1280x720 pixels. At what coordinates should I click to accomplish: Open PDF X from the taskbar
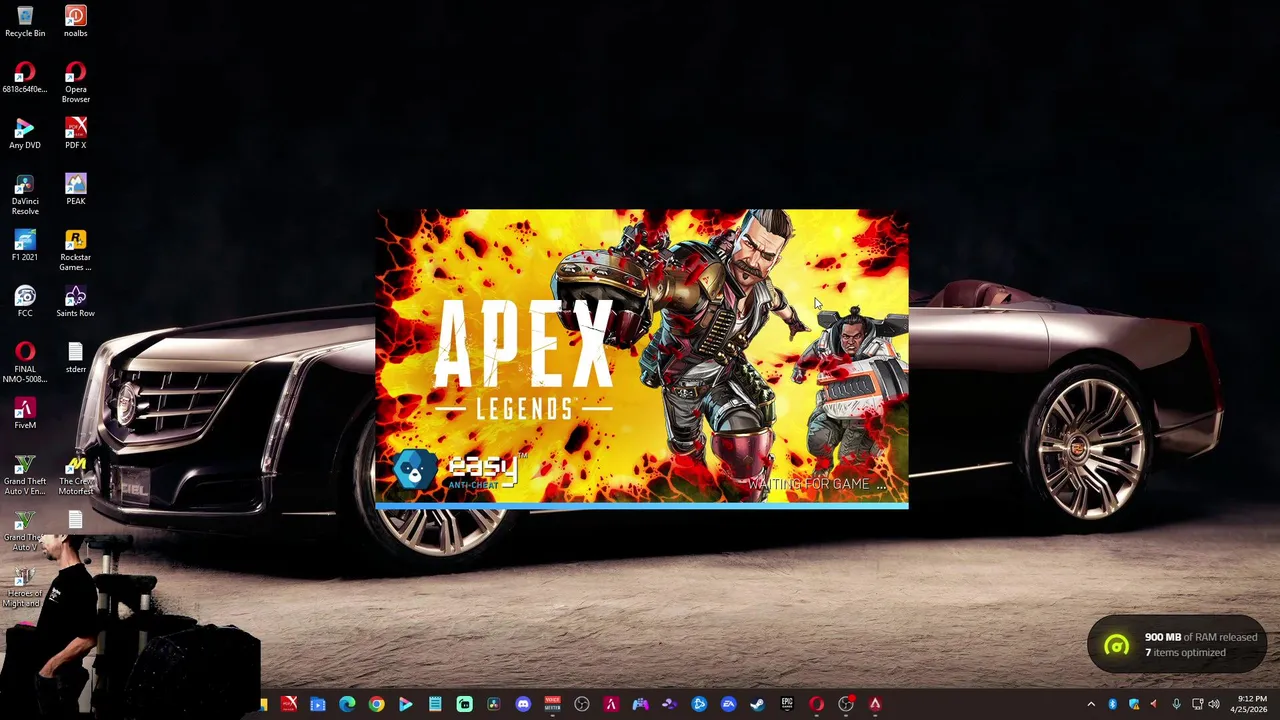[289, 704]
